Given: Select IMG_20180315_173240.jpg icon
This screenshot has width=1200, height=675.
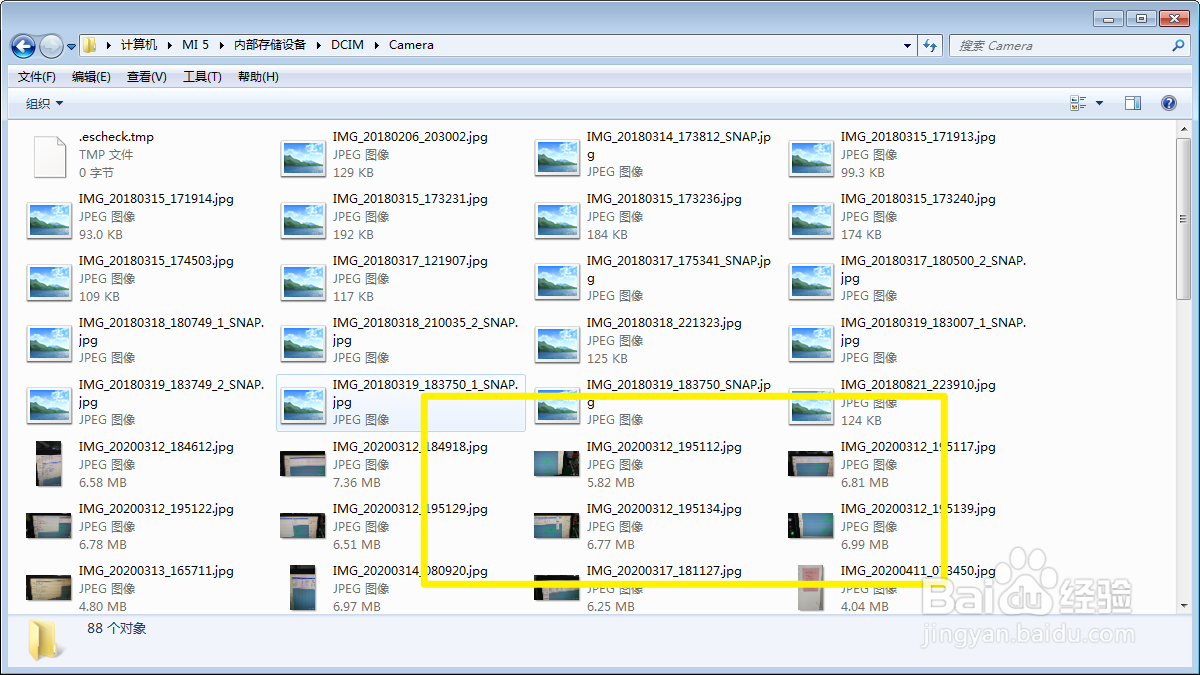Looking at the screenshot, I should (x=811, y=220).
